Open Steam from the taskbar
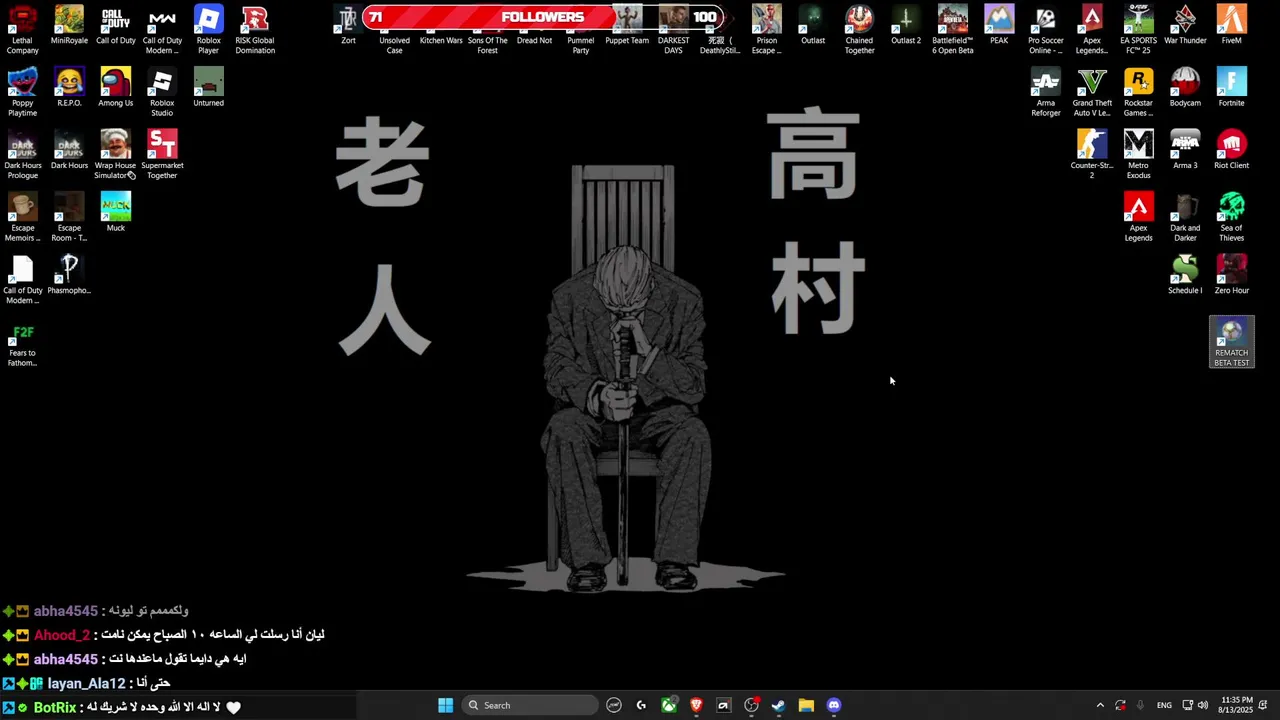The image size is (1280, 720). 778,705
